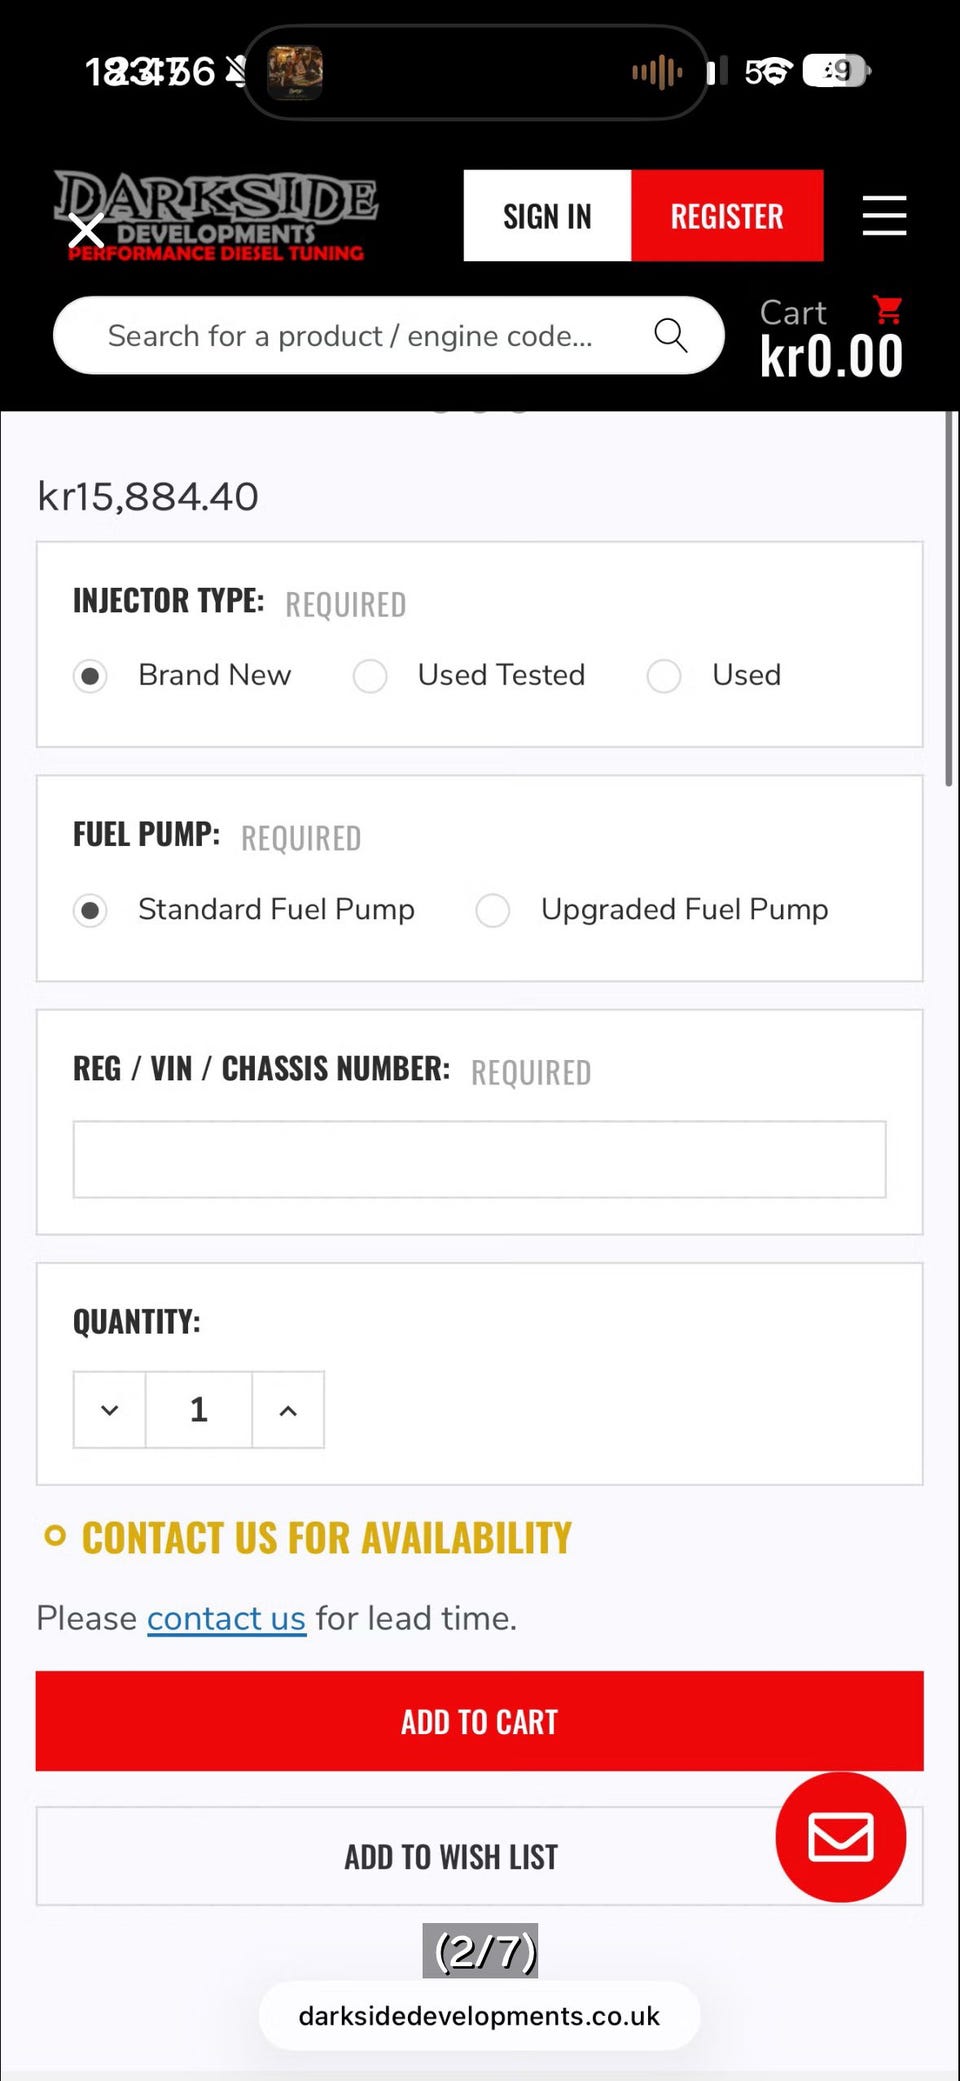Viewport: 960px width, 2081px height.
Task: Click the search magnifier icon
Action: [671, 336]
